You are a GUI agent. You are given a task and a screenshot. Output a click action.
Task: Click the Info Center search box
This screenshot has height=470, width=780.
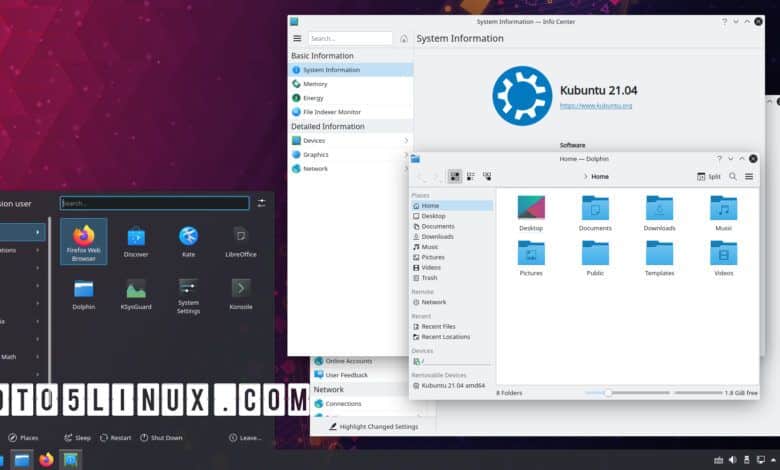[350, 38]
